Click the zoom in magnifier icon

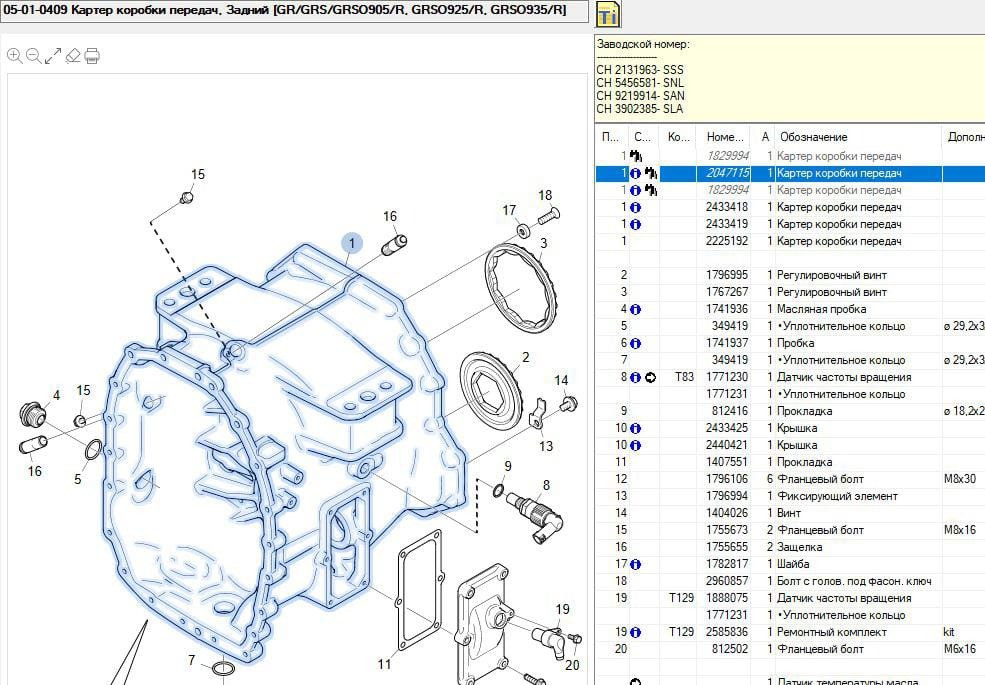[14, 55]
